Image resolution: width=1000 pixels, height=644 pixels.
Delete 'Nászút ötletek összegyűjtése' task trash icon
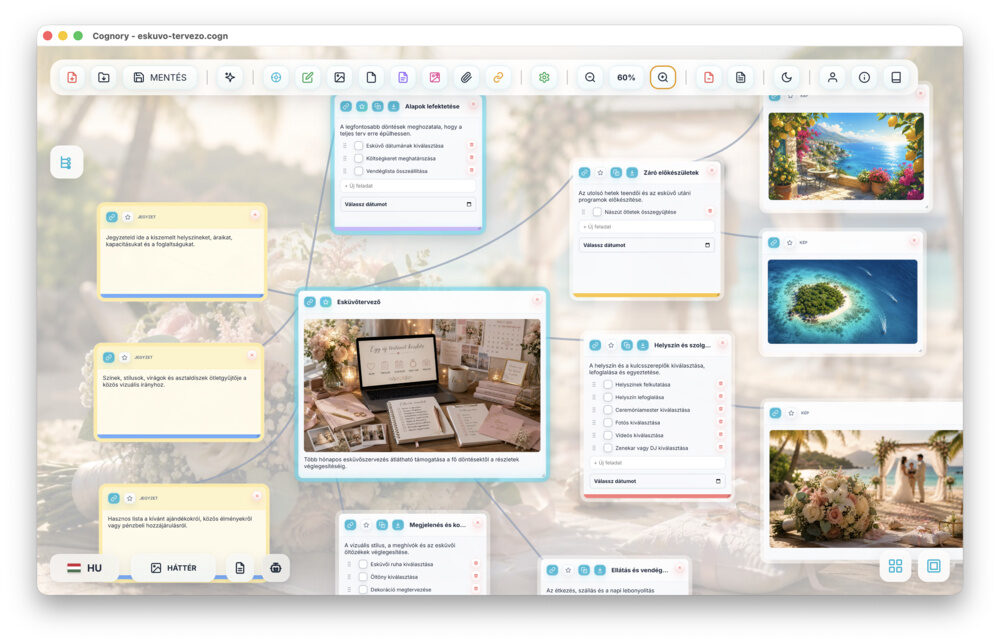coord(710,211)
